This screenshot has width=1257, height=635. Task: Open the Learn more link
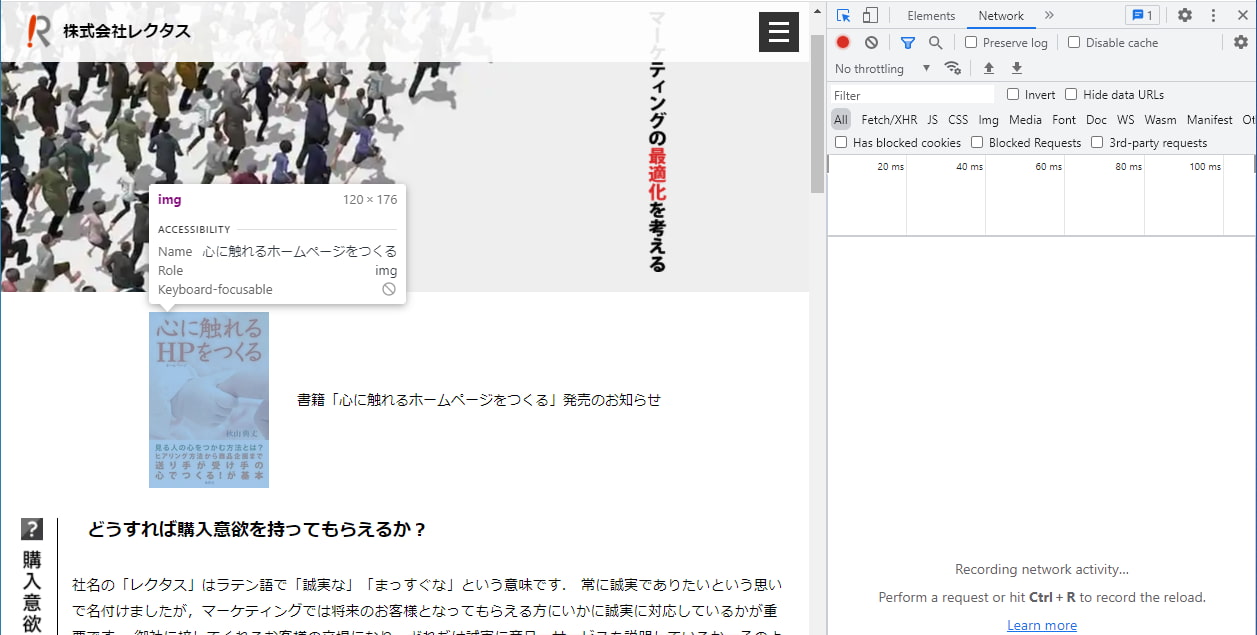[x=1042, y=624]
